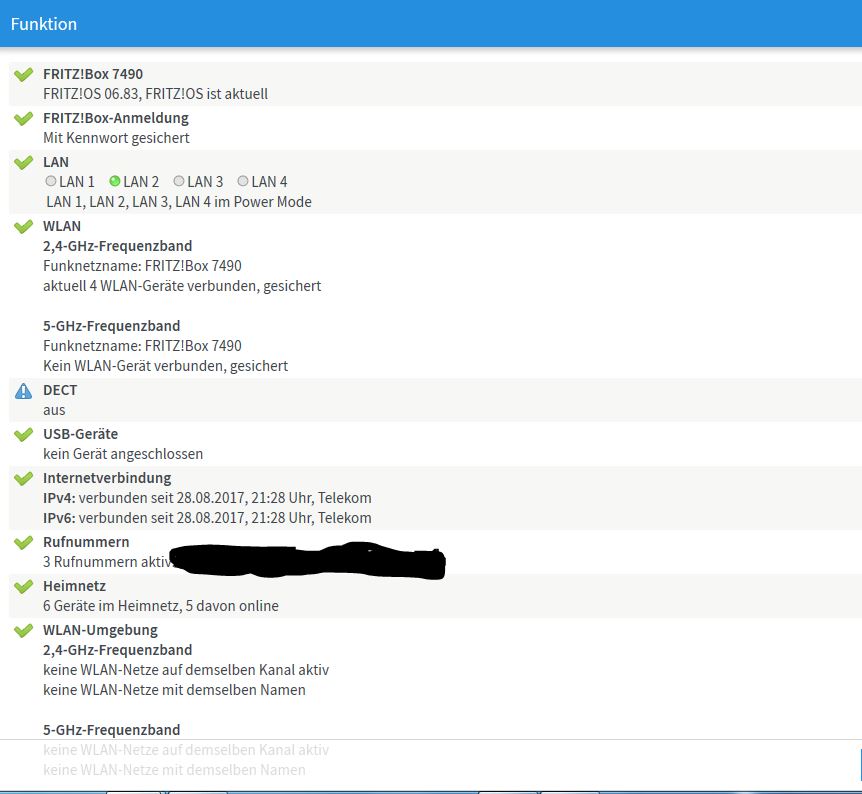
Task: Click the text 'kein Gerät angeschlossen'
Action: tap(123, 454)
